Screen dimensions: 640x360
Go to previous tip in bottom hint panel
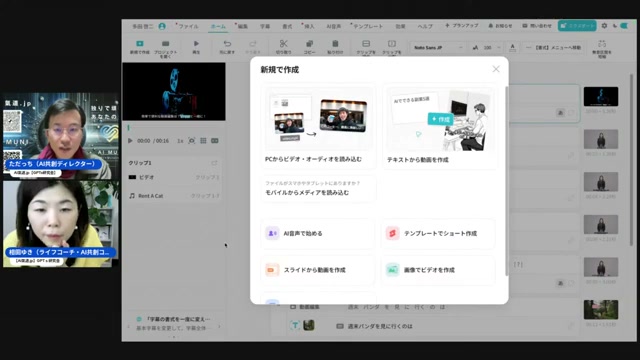click(129, 327)
